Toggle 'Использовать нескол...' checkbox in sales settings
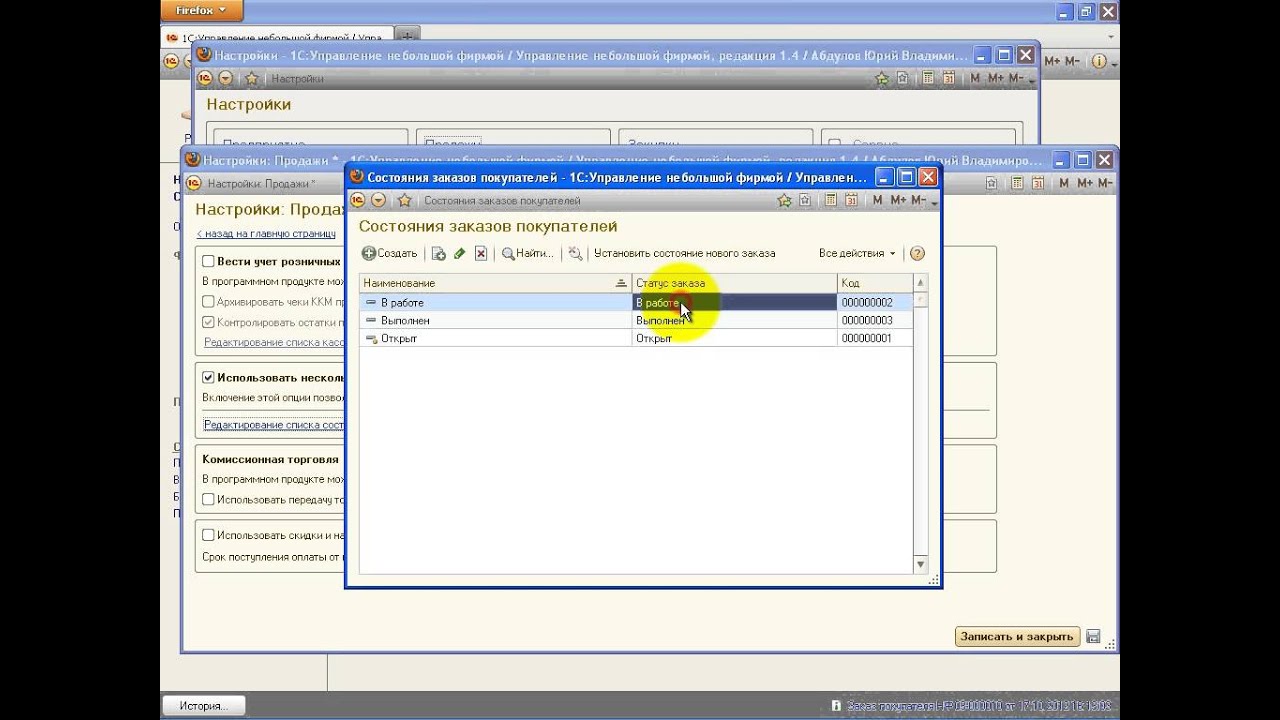This screenshot has height=720, width=1280. pyautogui.click(x=208, y=378)
